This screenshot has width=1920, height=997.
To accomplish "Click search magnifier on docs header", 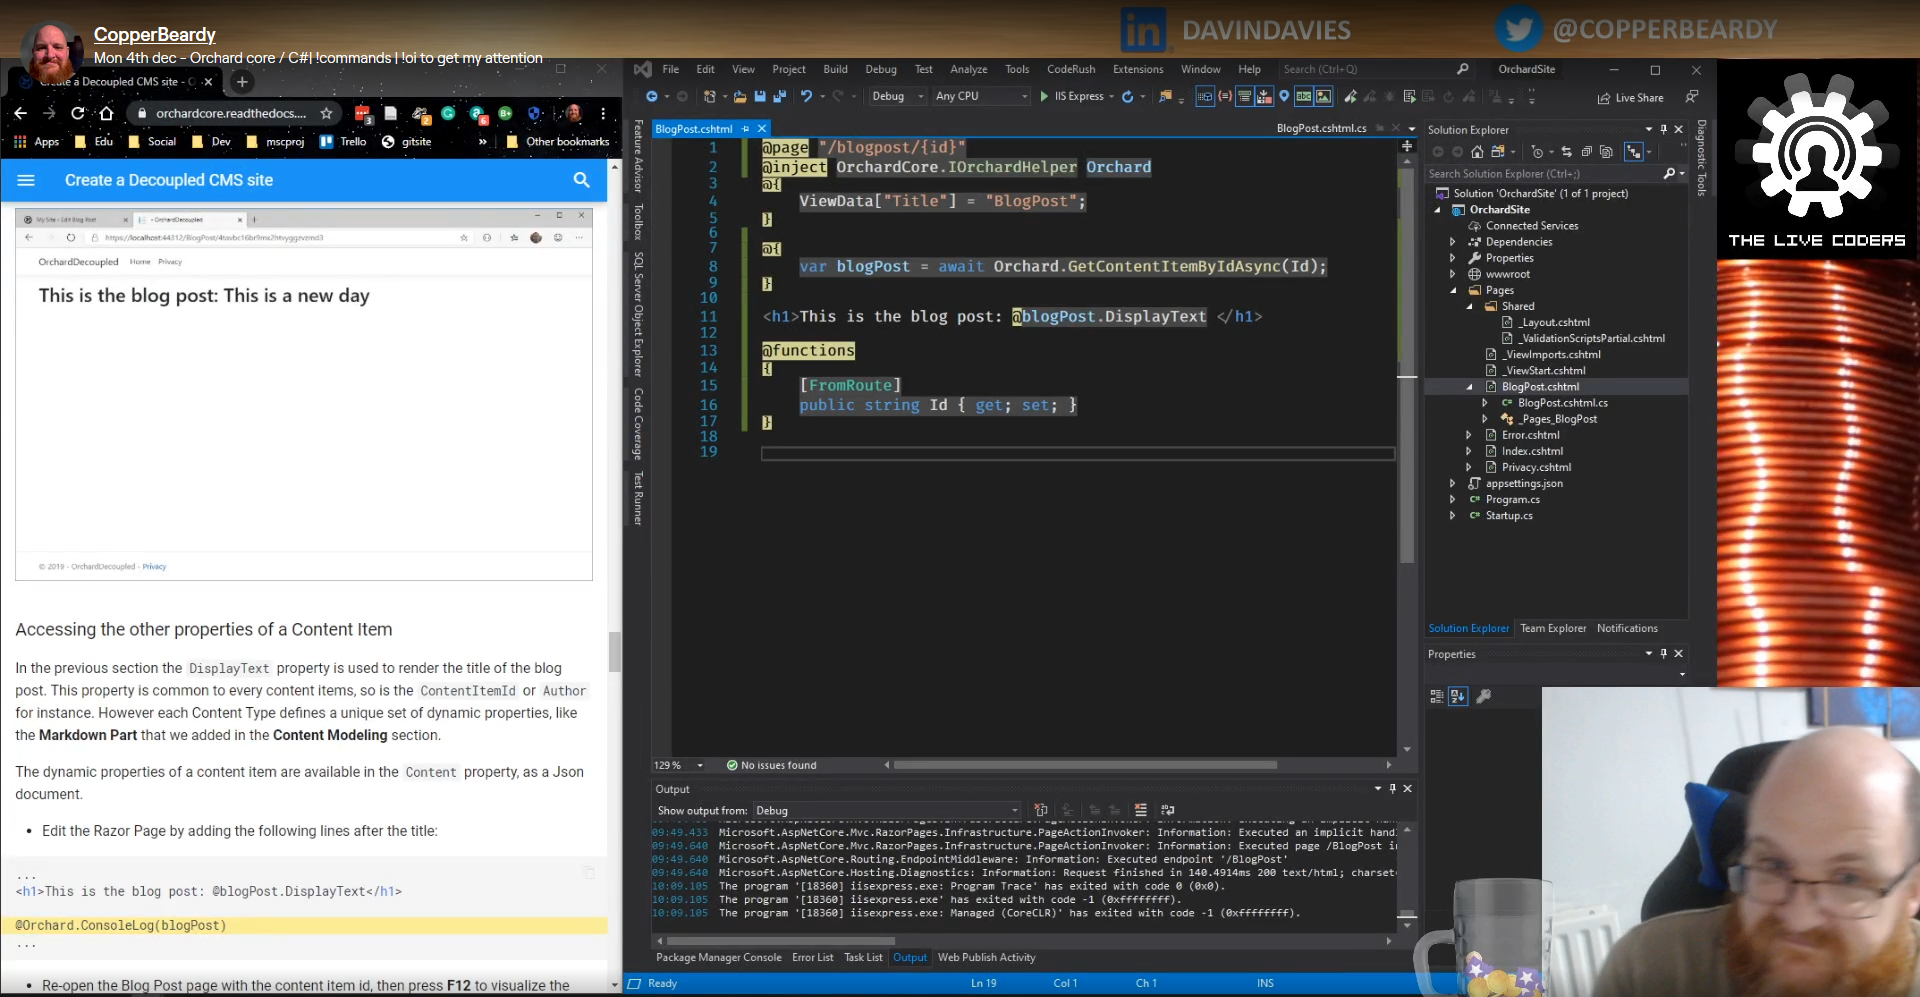I will (x=581, y=180).
